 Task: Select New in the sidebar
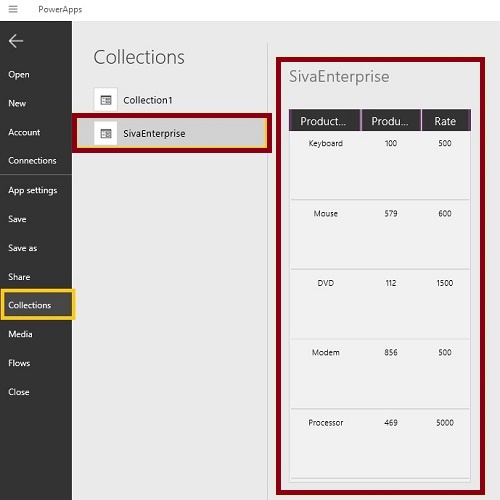point(17,103)
